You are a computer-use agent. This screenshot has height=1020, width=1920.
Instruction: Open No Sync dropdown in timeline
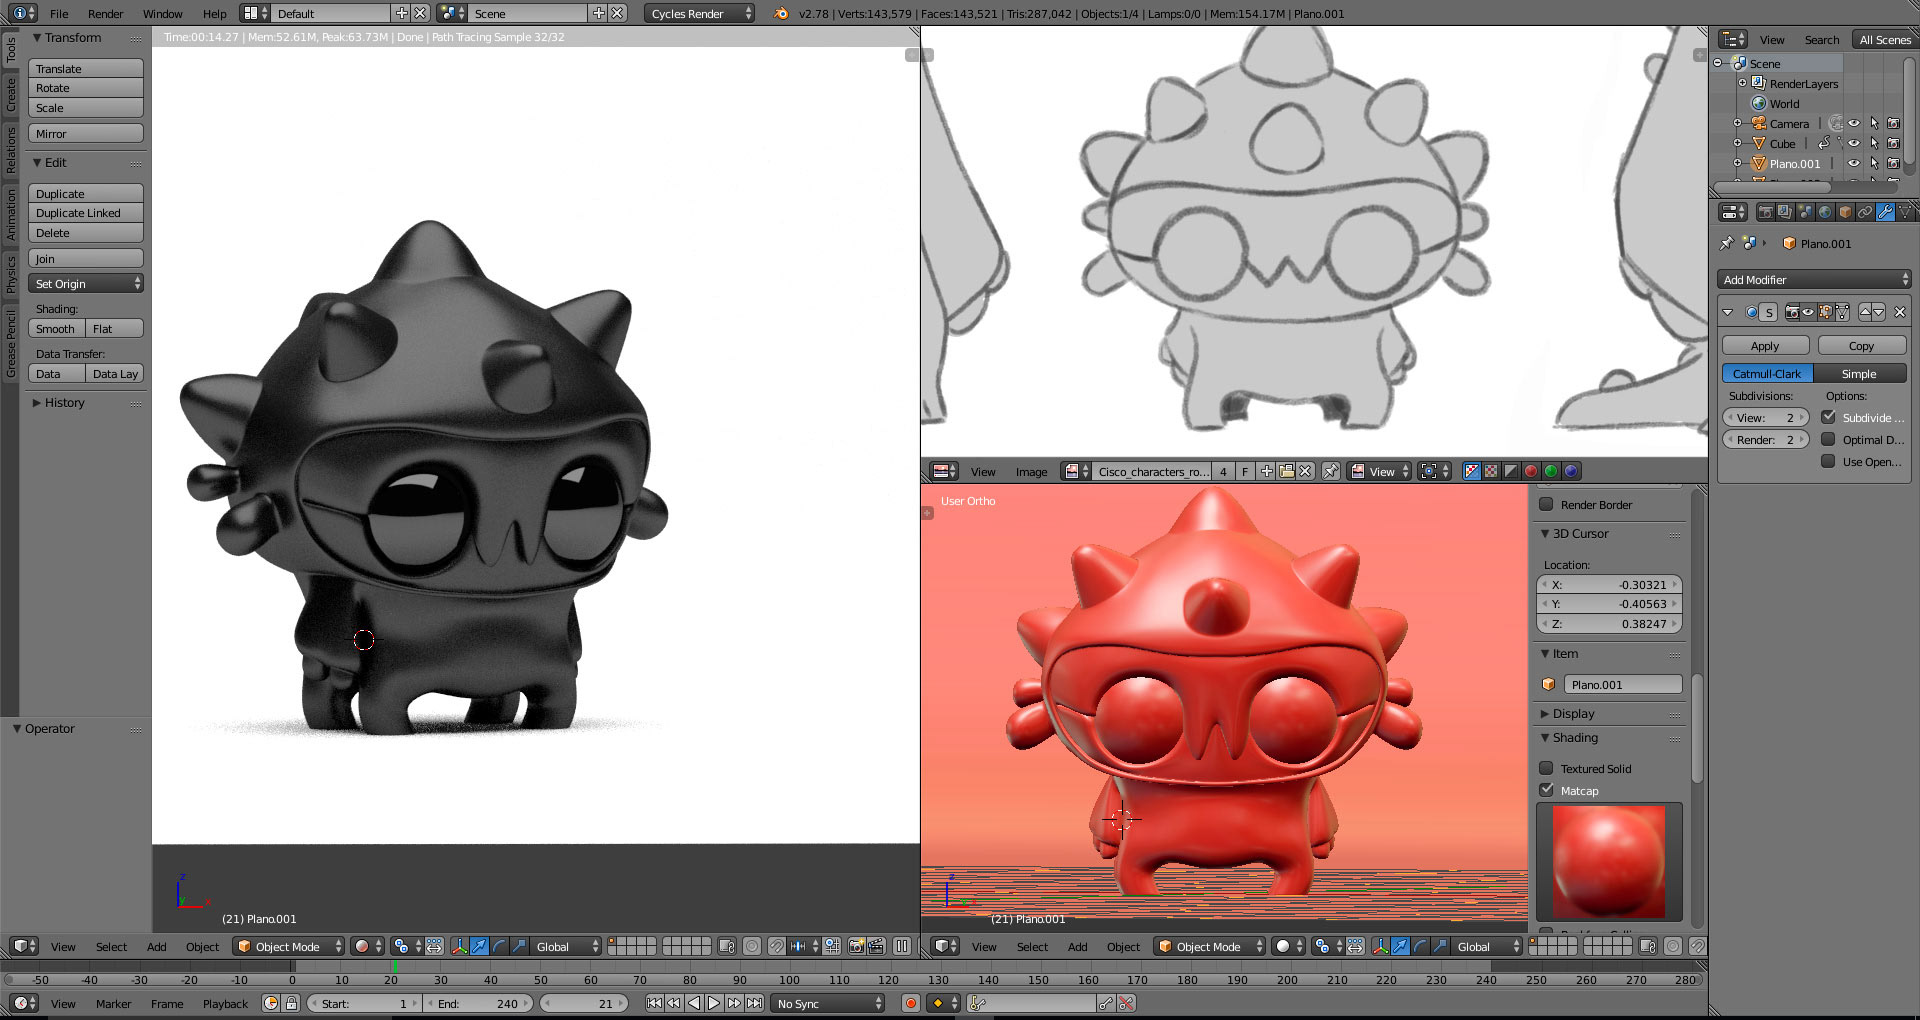point(829,1003)
